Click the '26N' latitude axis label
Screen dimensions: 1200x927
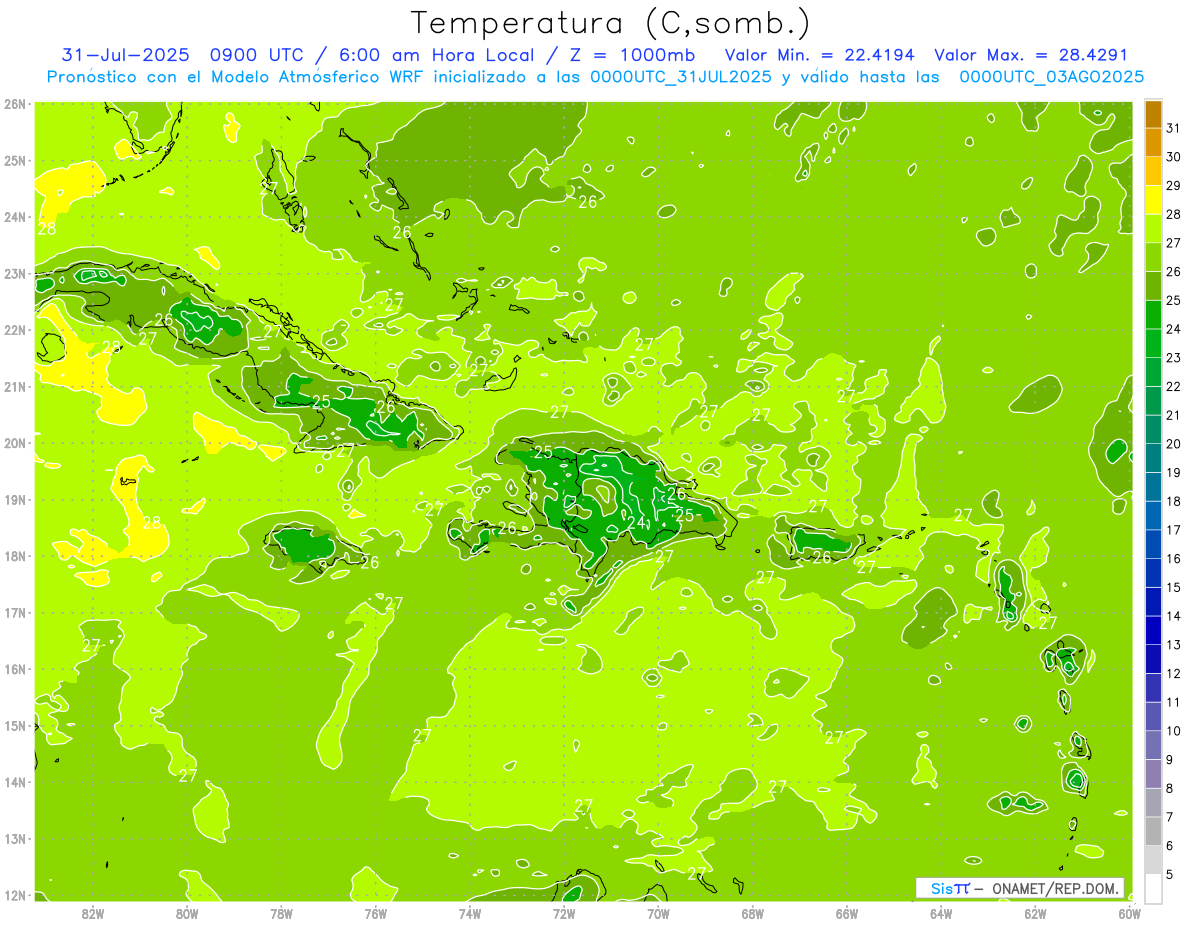pyautogui.click(x=14, y=103)
